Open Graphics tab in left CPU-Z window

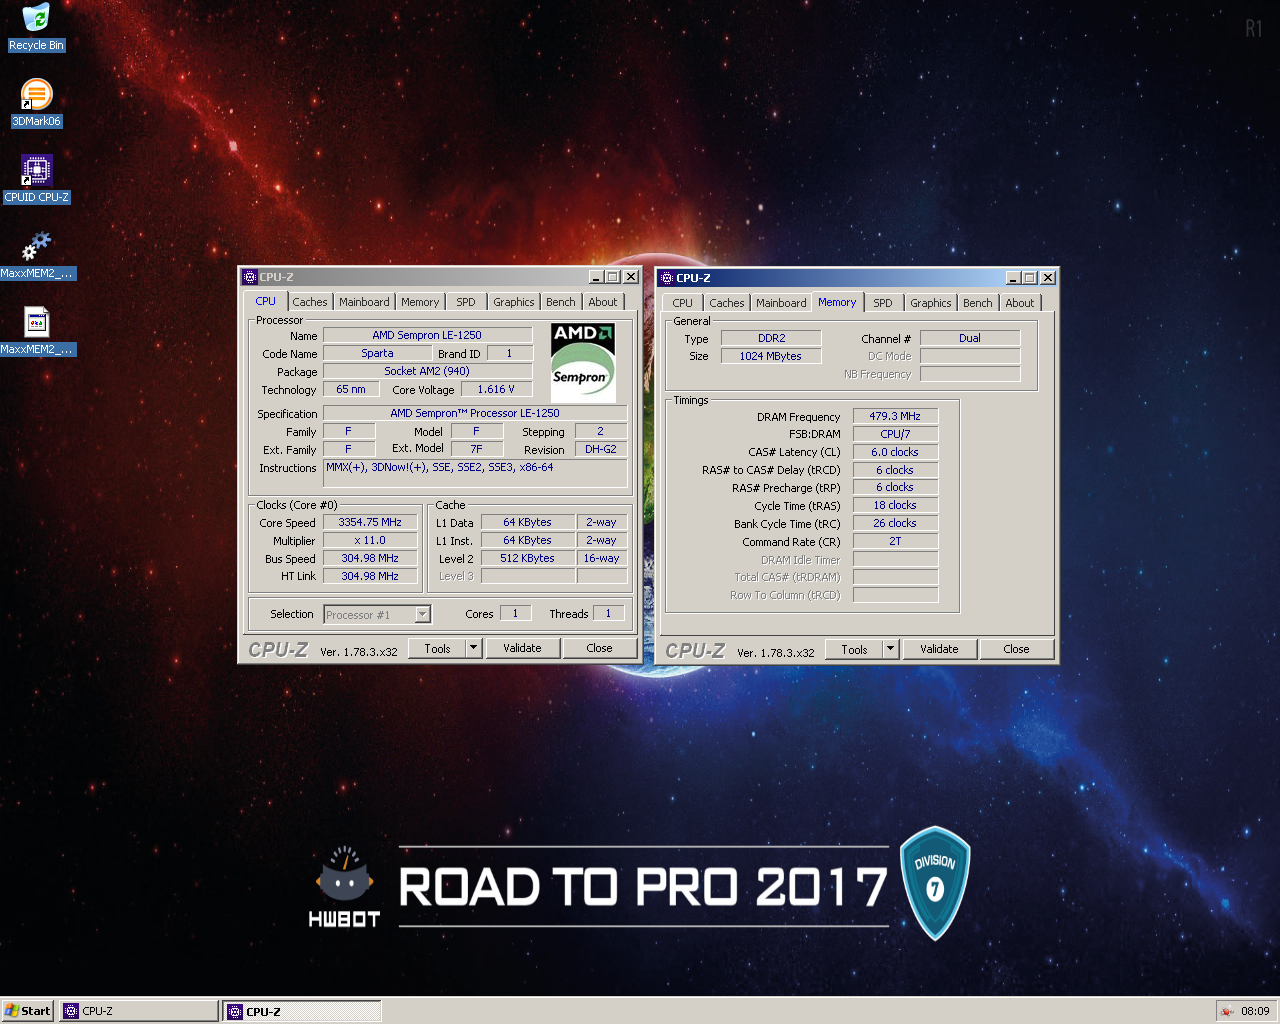pos(514,302)
